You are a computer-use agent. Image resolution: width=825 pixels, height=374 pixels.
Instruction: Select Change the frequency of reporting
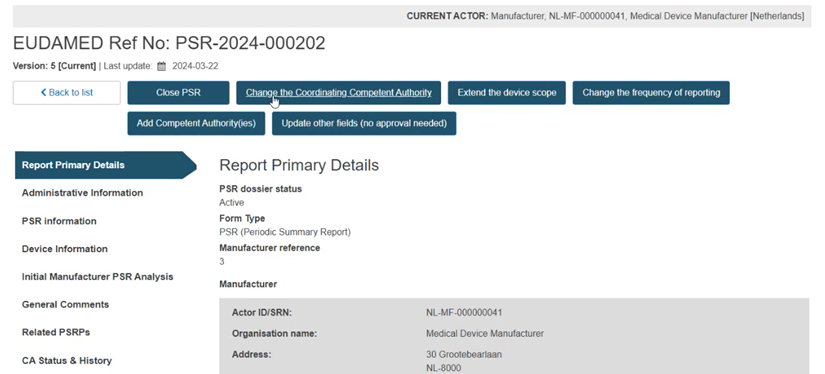pos(651,93)
